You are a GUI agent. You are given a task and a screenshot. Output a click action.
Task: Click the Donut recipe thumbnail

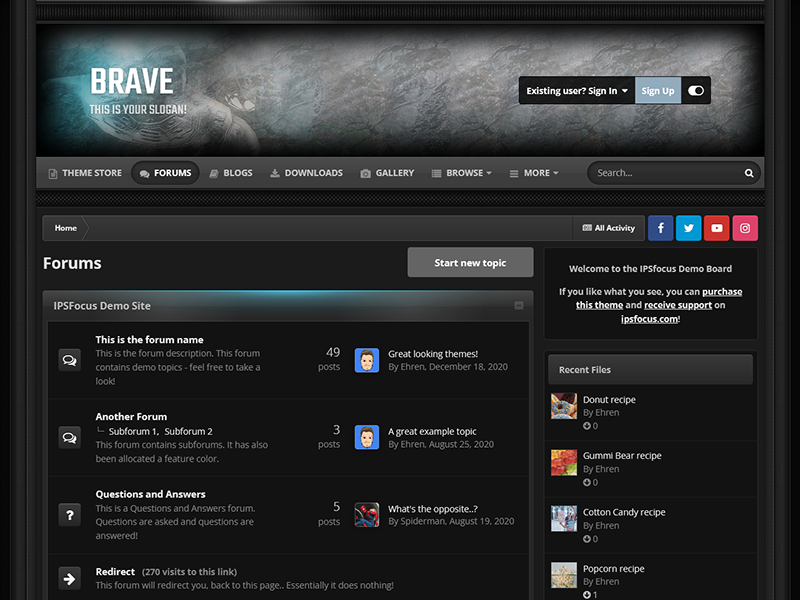pos(564,406)
